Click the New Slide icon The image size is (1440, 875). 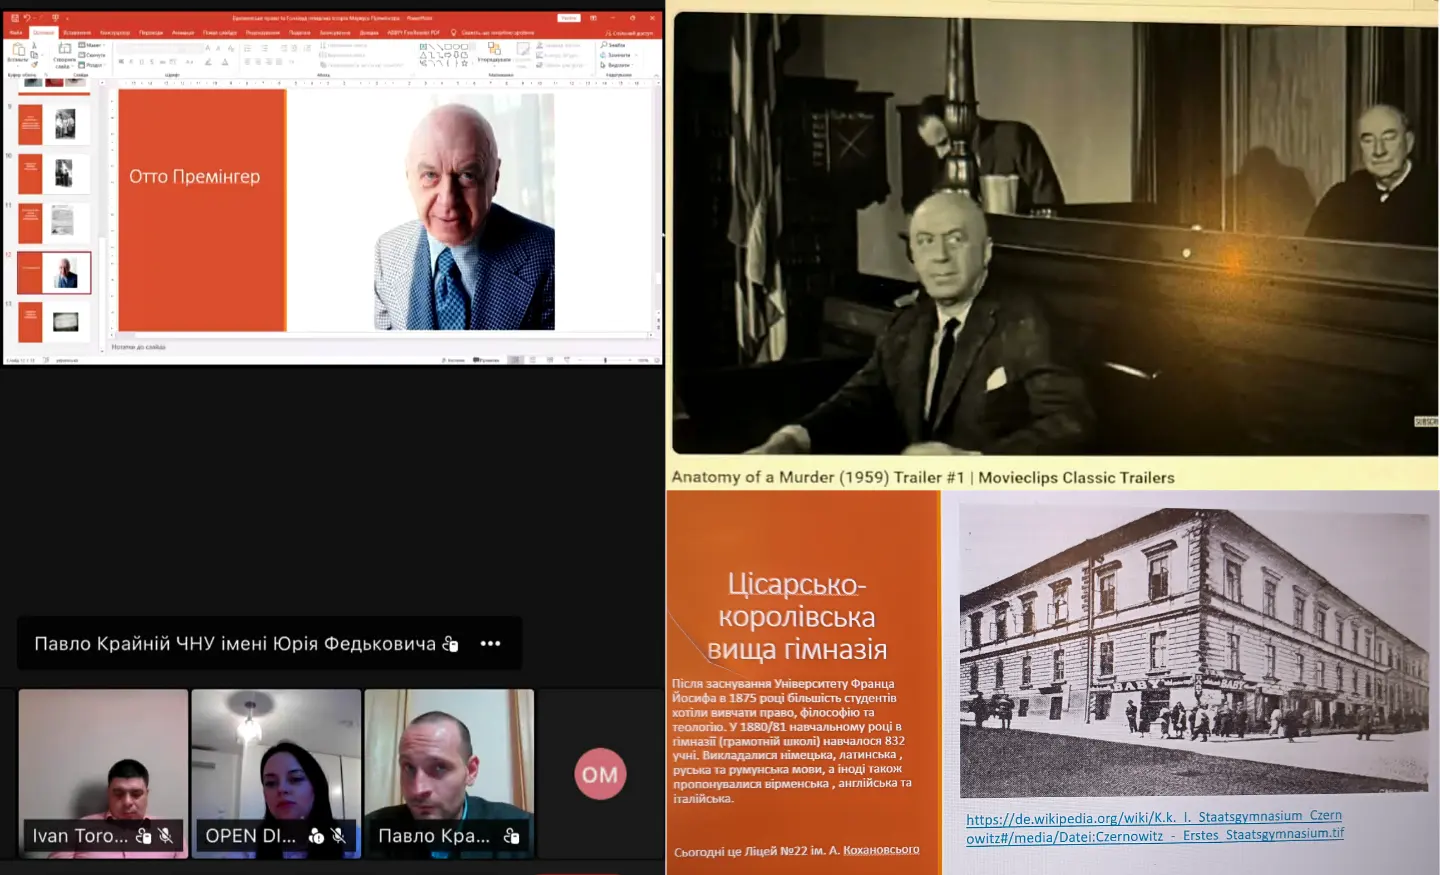(65, 48)
